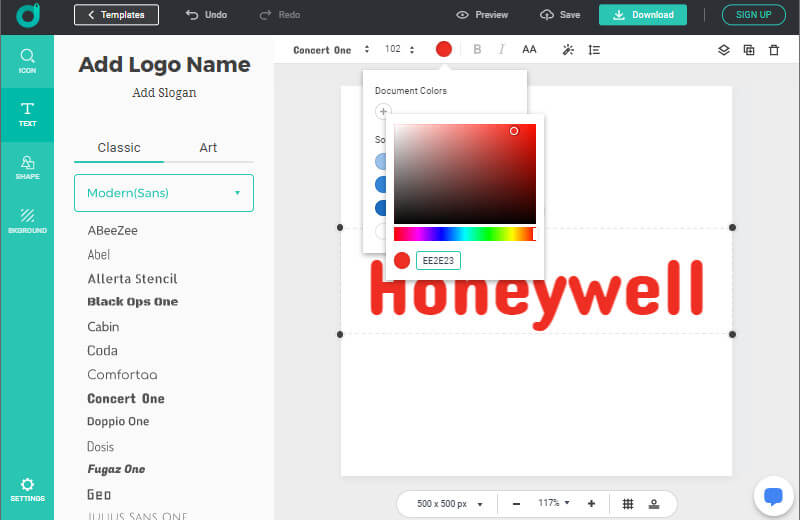Toggle uppercase AA text option
The height and width of the screenshot is (520, 800).
tap(529, 49)
